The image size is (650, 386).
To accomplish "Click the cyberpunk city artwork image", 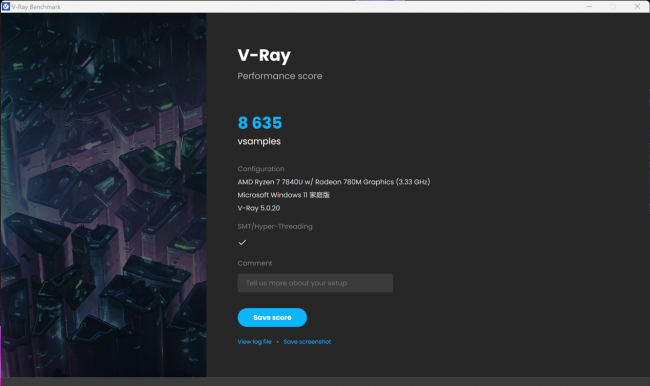I will click(104, 195).
